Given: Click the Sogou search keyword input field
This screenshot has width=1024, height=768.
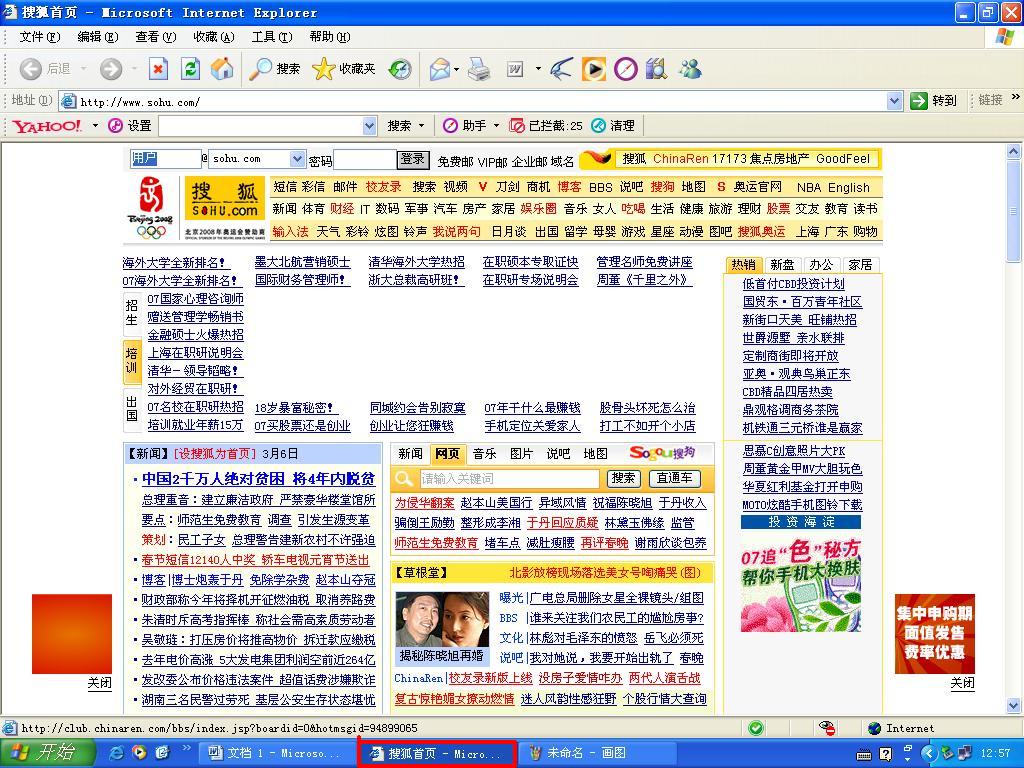Looking at the screenshot, I should click(x=509, y=479).
